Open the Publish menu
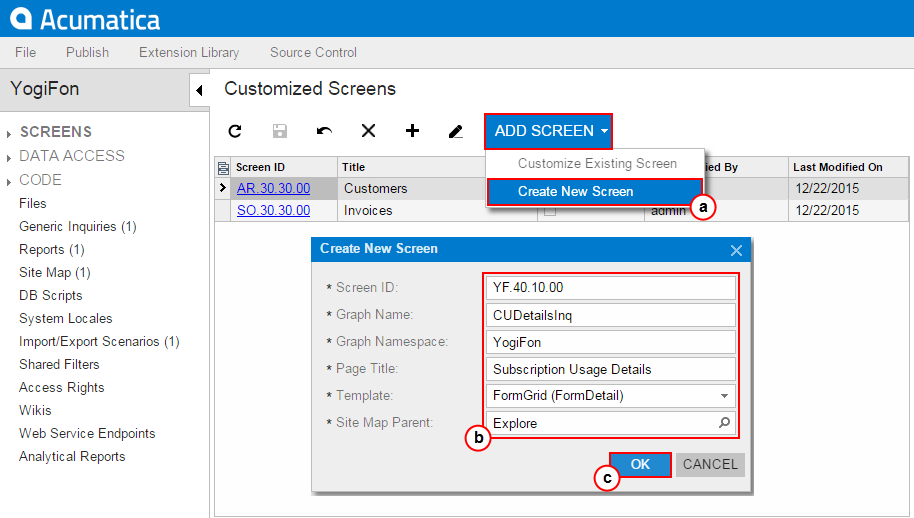914x518 pixels. pos(87,52)
